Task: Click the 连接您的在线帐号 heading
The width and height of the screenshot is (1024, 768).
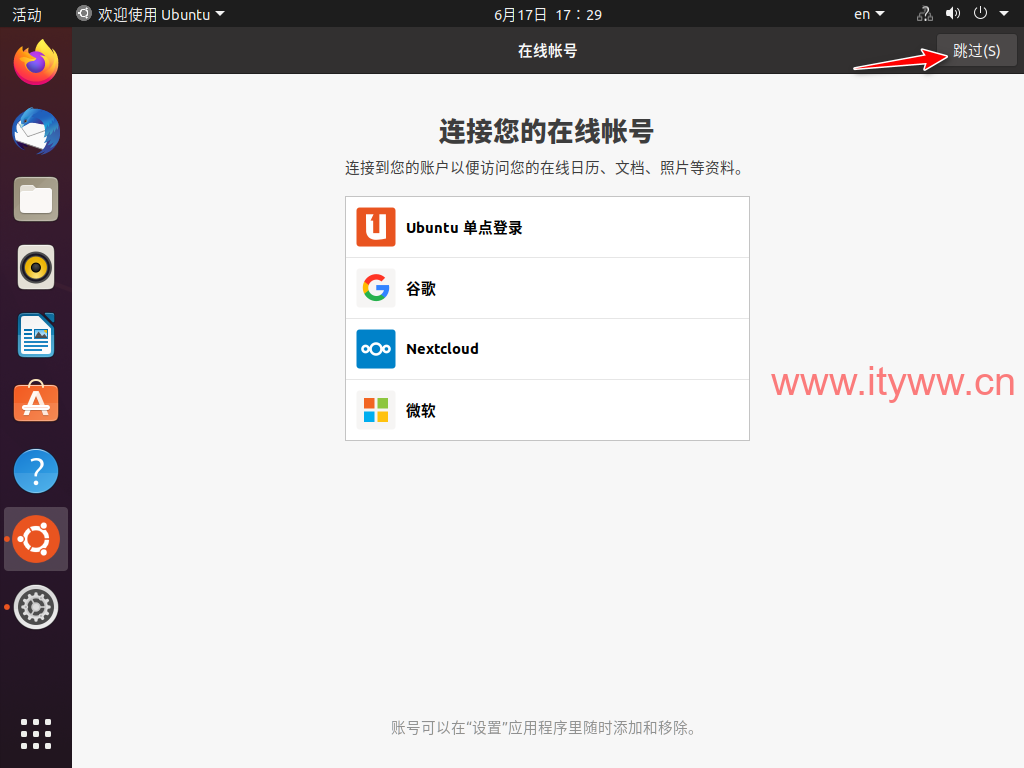Action: [547, 131]
